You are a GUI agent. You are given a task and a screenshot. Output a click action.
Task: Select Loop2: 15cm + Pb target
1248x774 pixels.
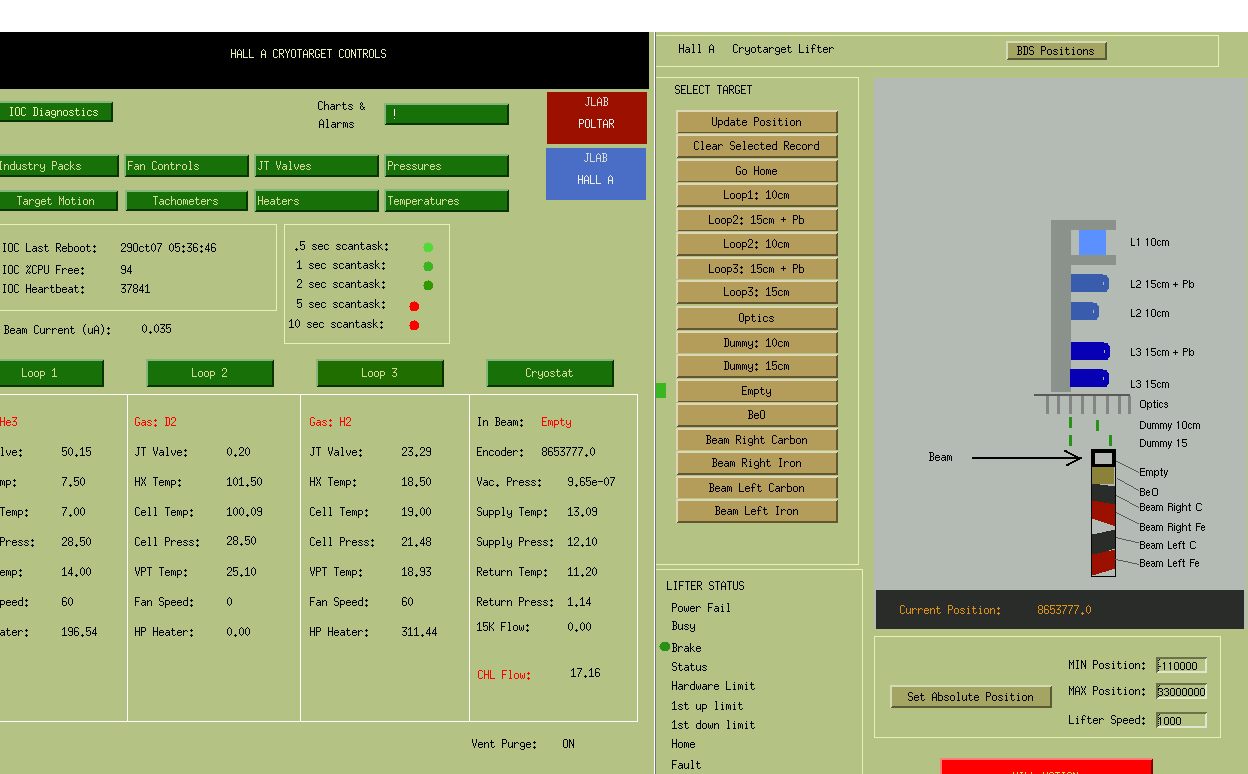[757, 220]
